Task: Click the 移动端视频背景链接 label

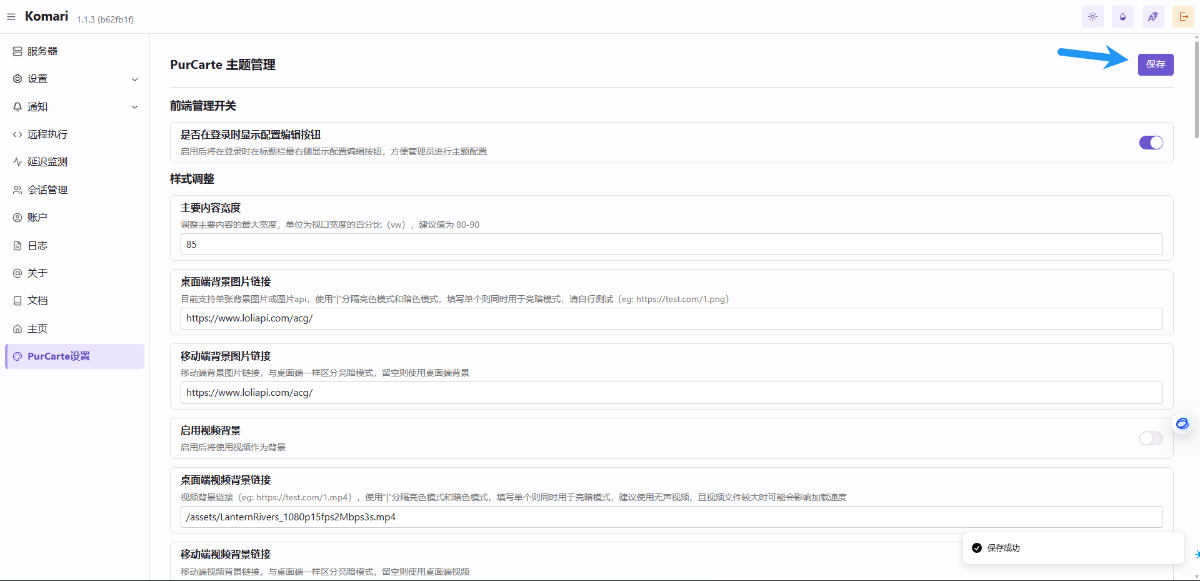Action: [x=226, y=554]
